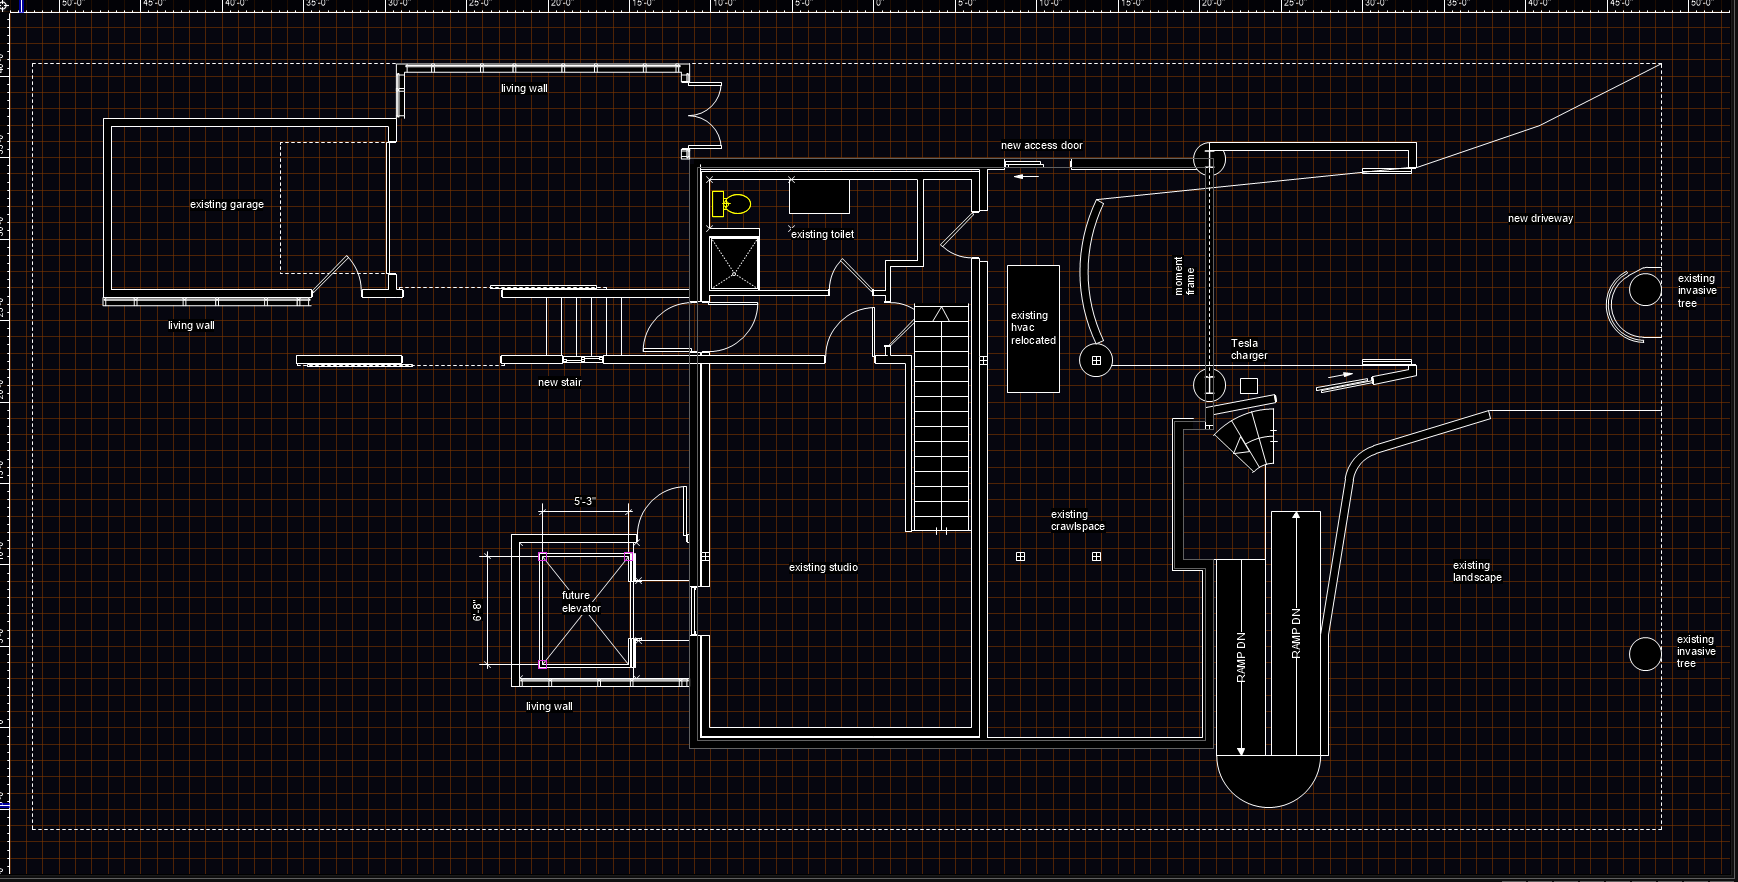Click the upper existing invasive tree circle
Viewport: 1738px width, 882px height.
(1645, 289)
